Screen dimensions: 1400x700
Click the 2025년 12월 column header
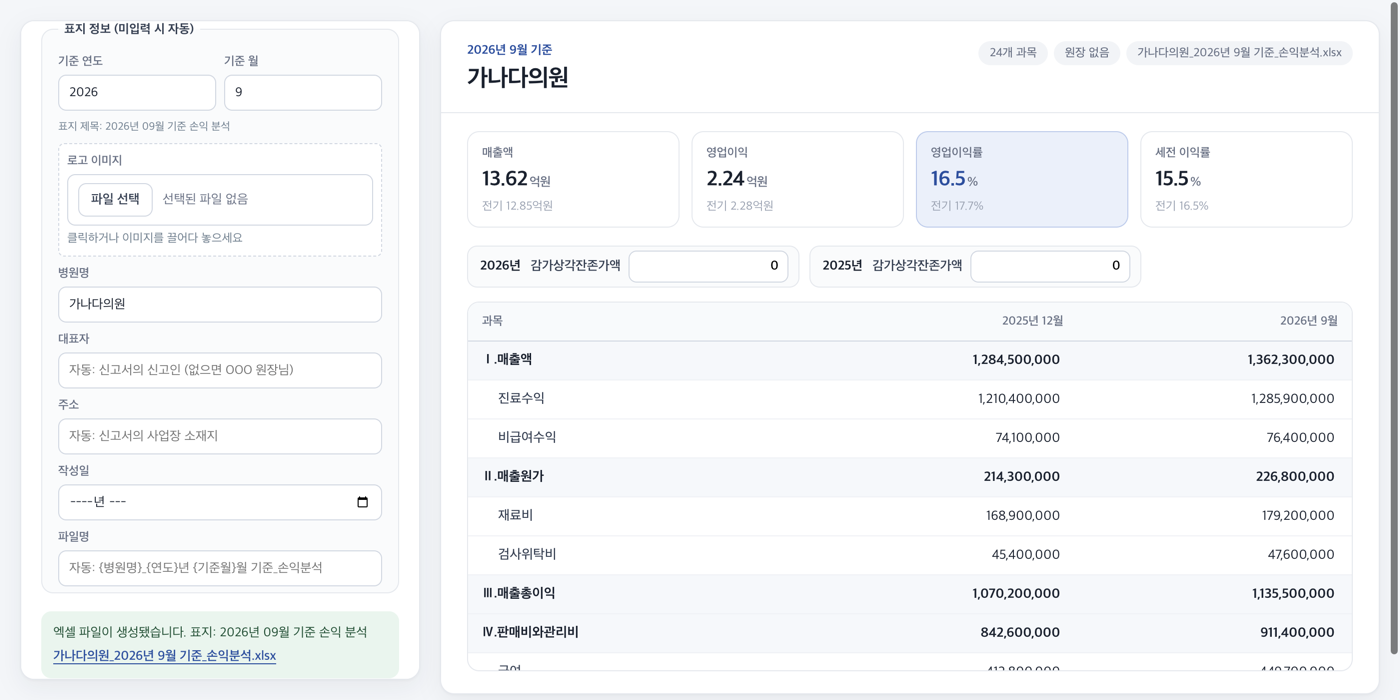coord(1032,321)
